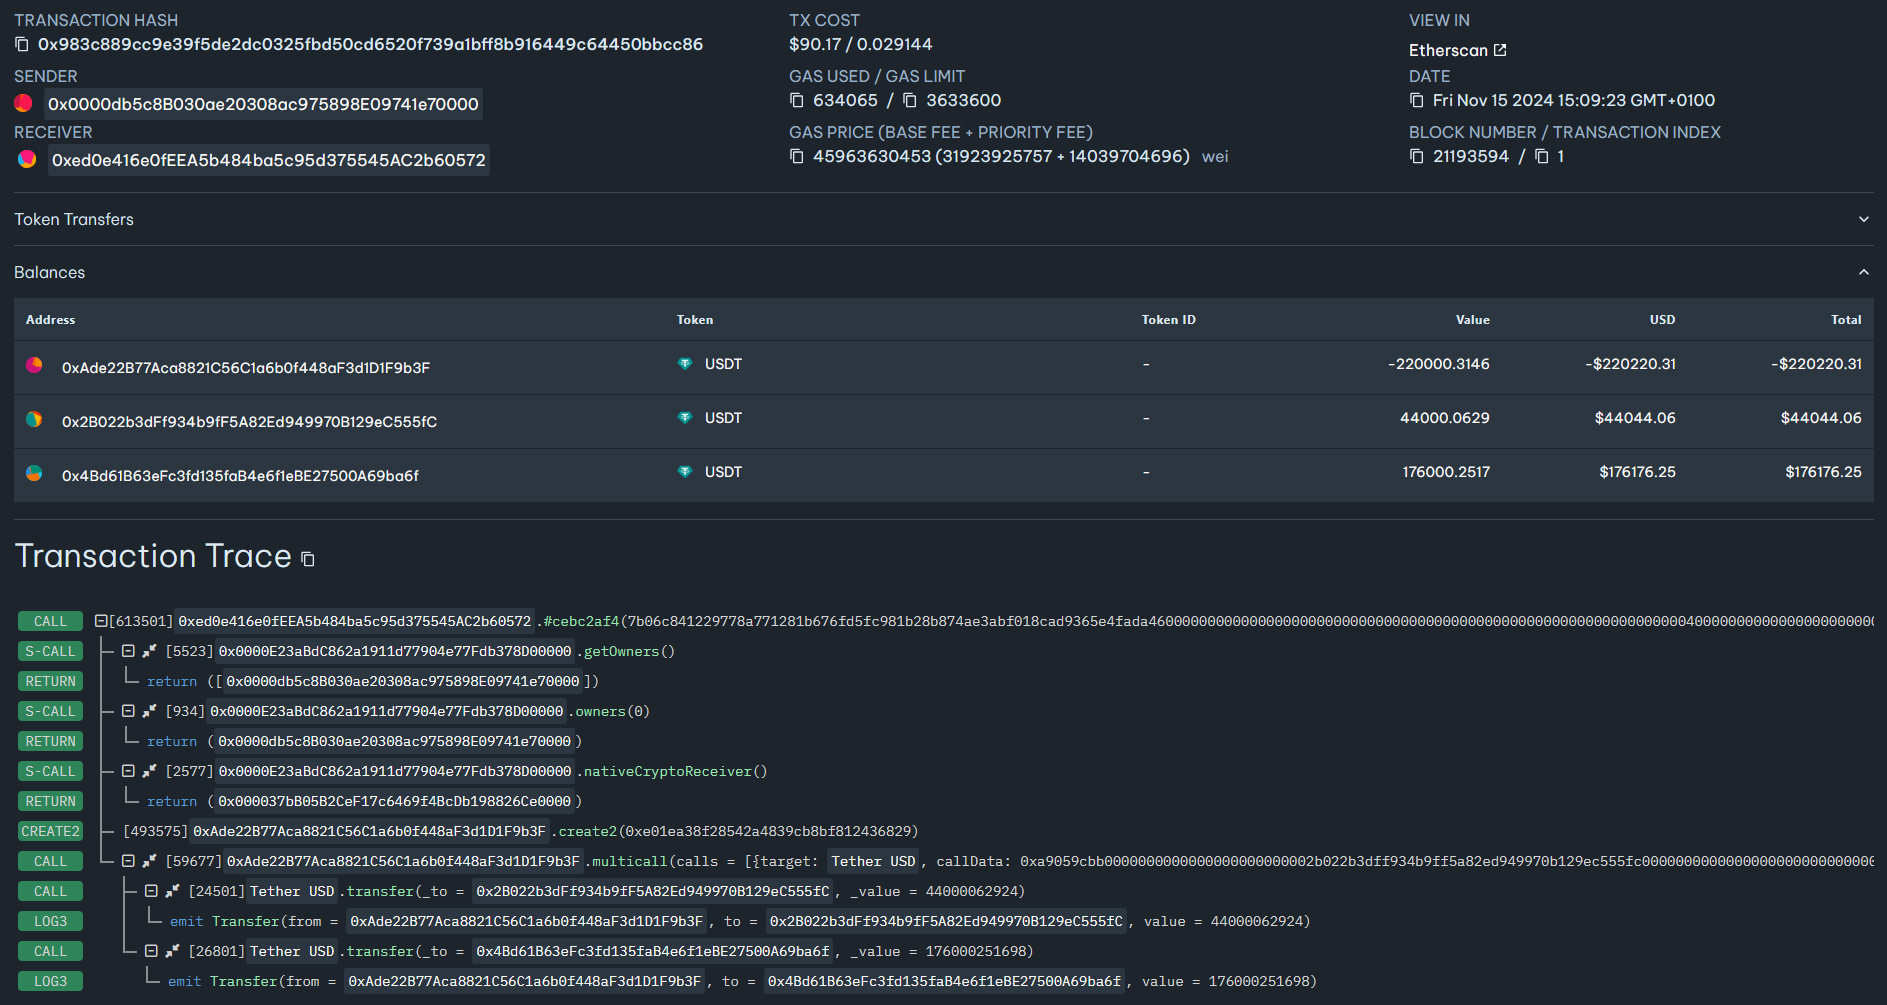Copy block number 21193594 icon

coord(1417,156)
